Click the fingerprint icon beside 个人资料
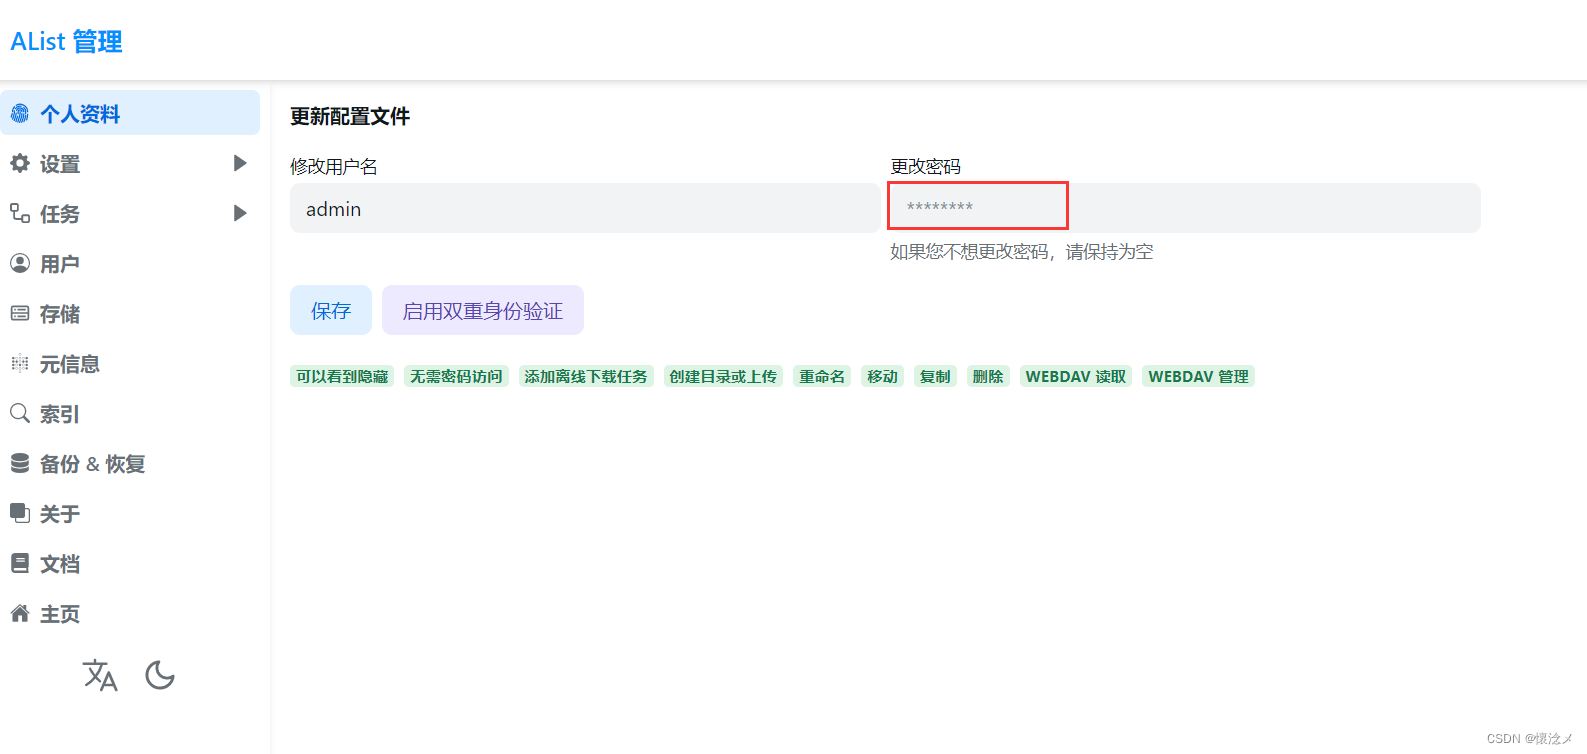 (x=20, y=113)
